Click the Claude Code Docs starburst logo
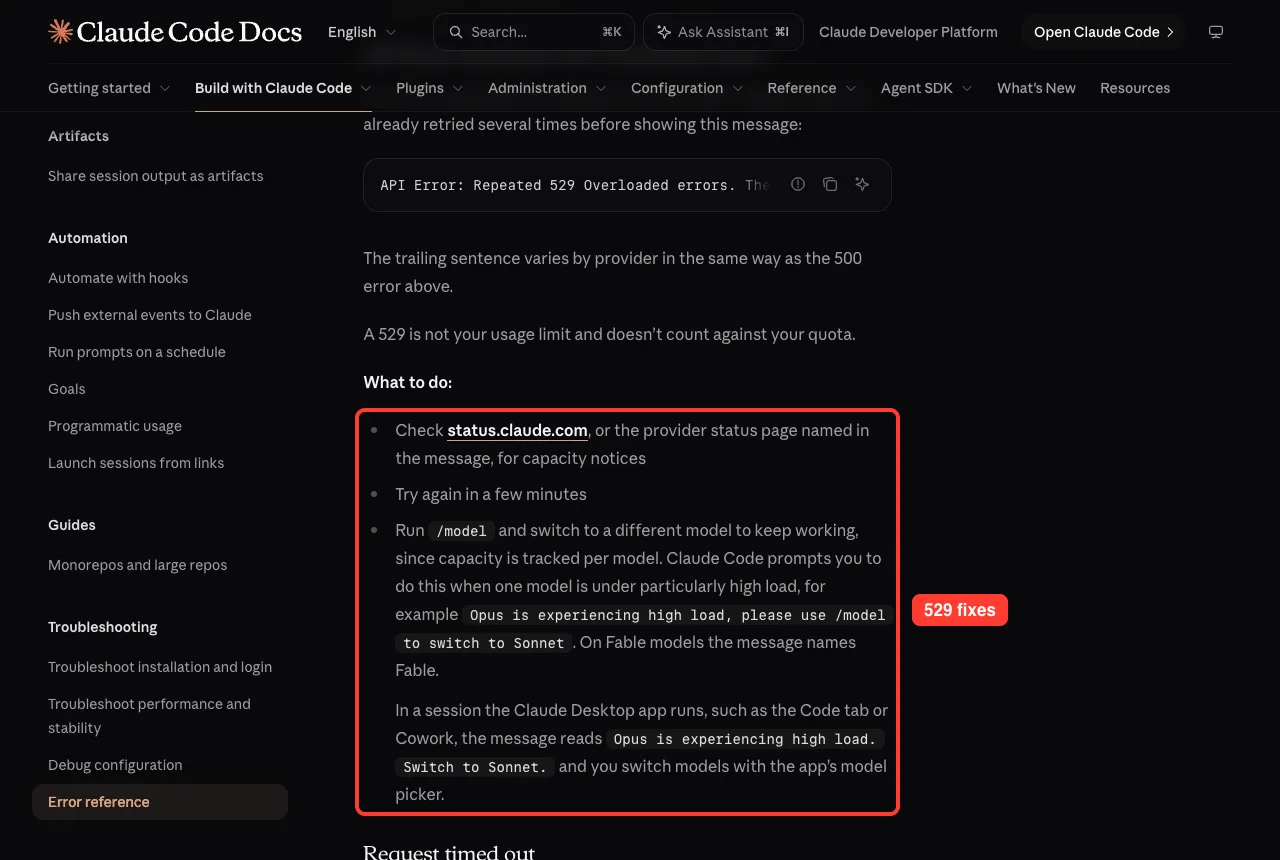This screenshot has height=860, width=1280. pos(60,32)
